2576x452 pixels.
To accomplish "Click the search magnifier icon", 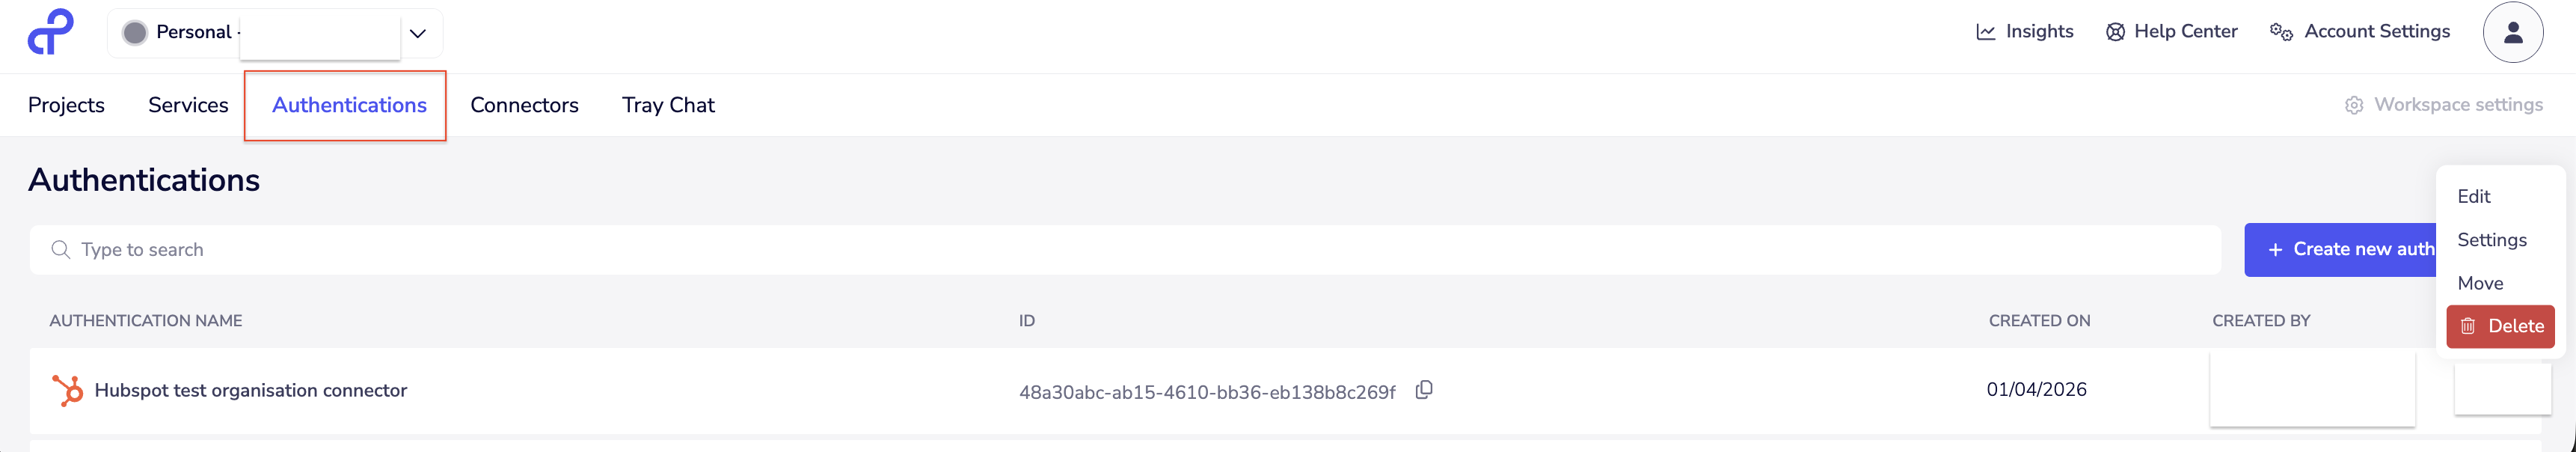I will tap(61, 249).
